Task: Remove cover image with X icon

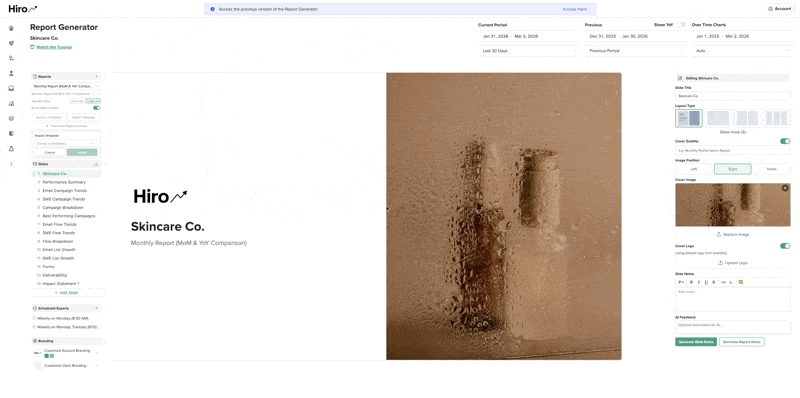Action: 785,188
